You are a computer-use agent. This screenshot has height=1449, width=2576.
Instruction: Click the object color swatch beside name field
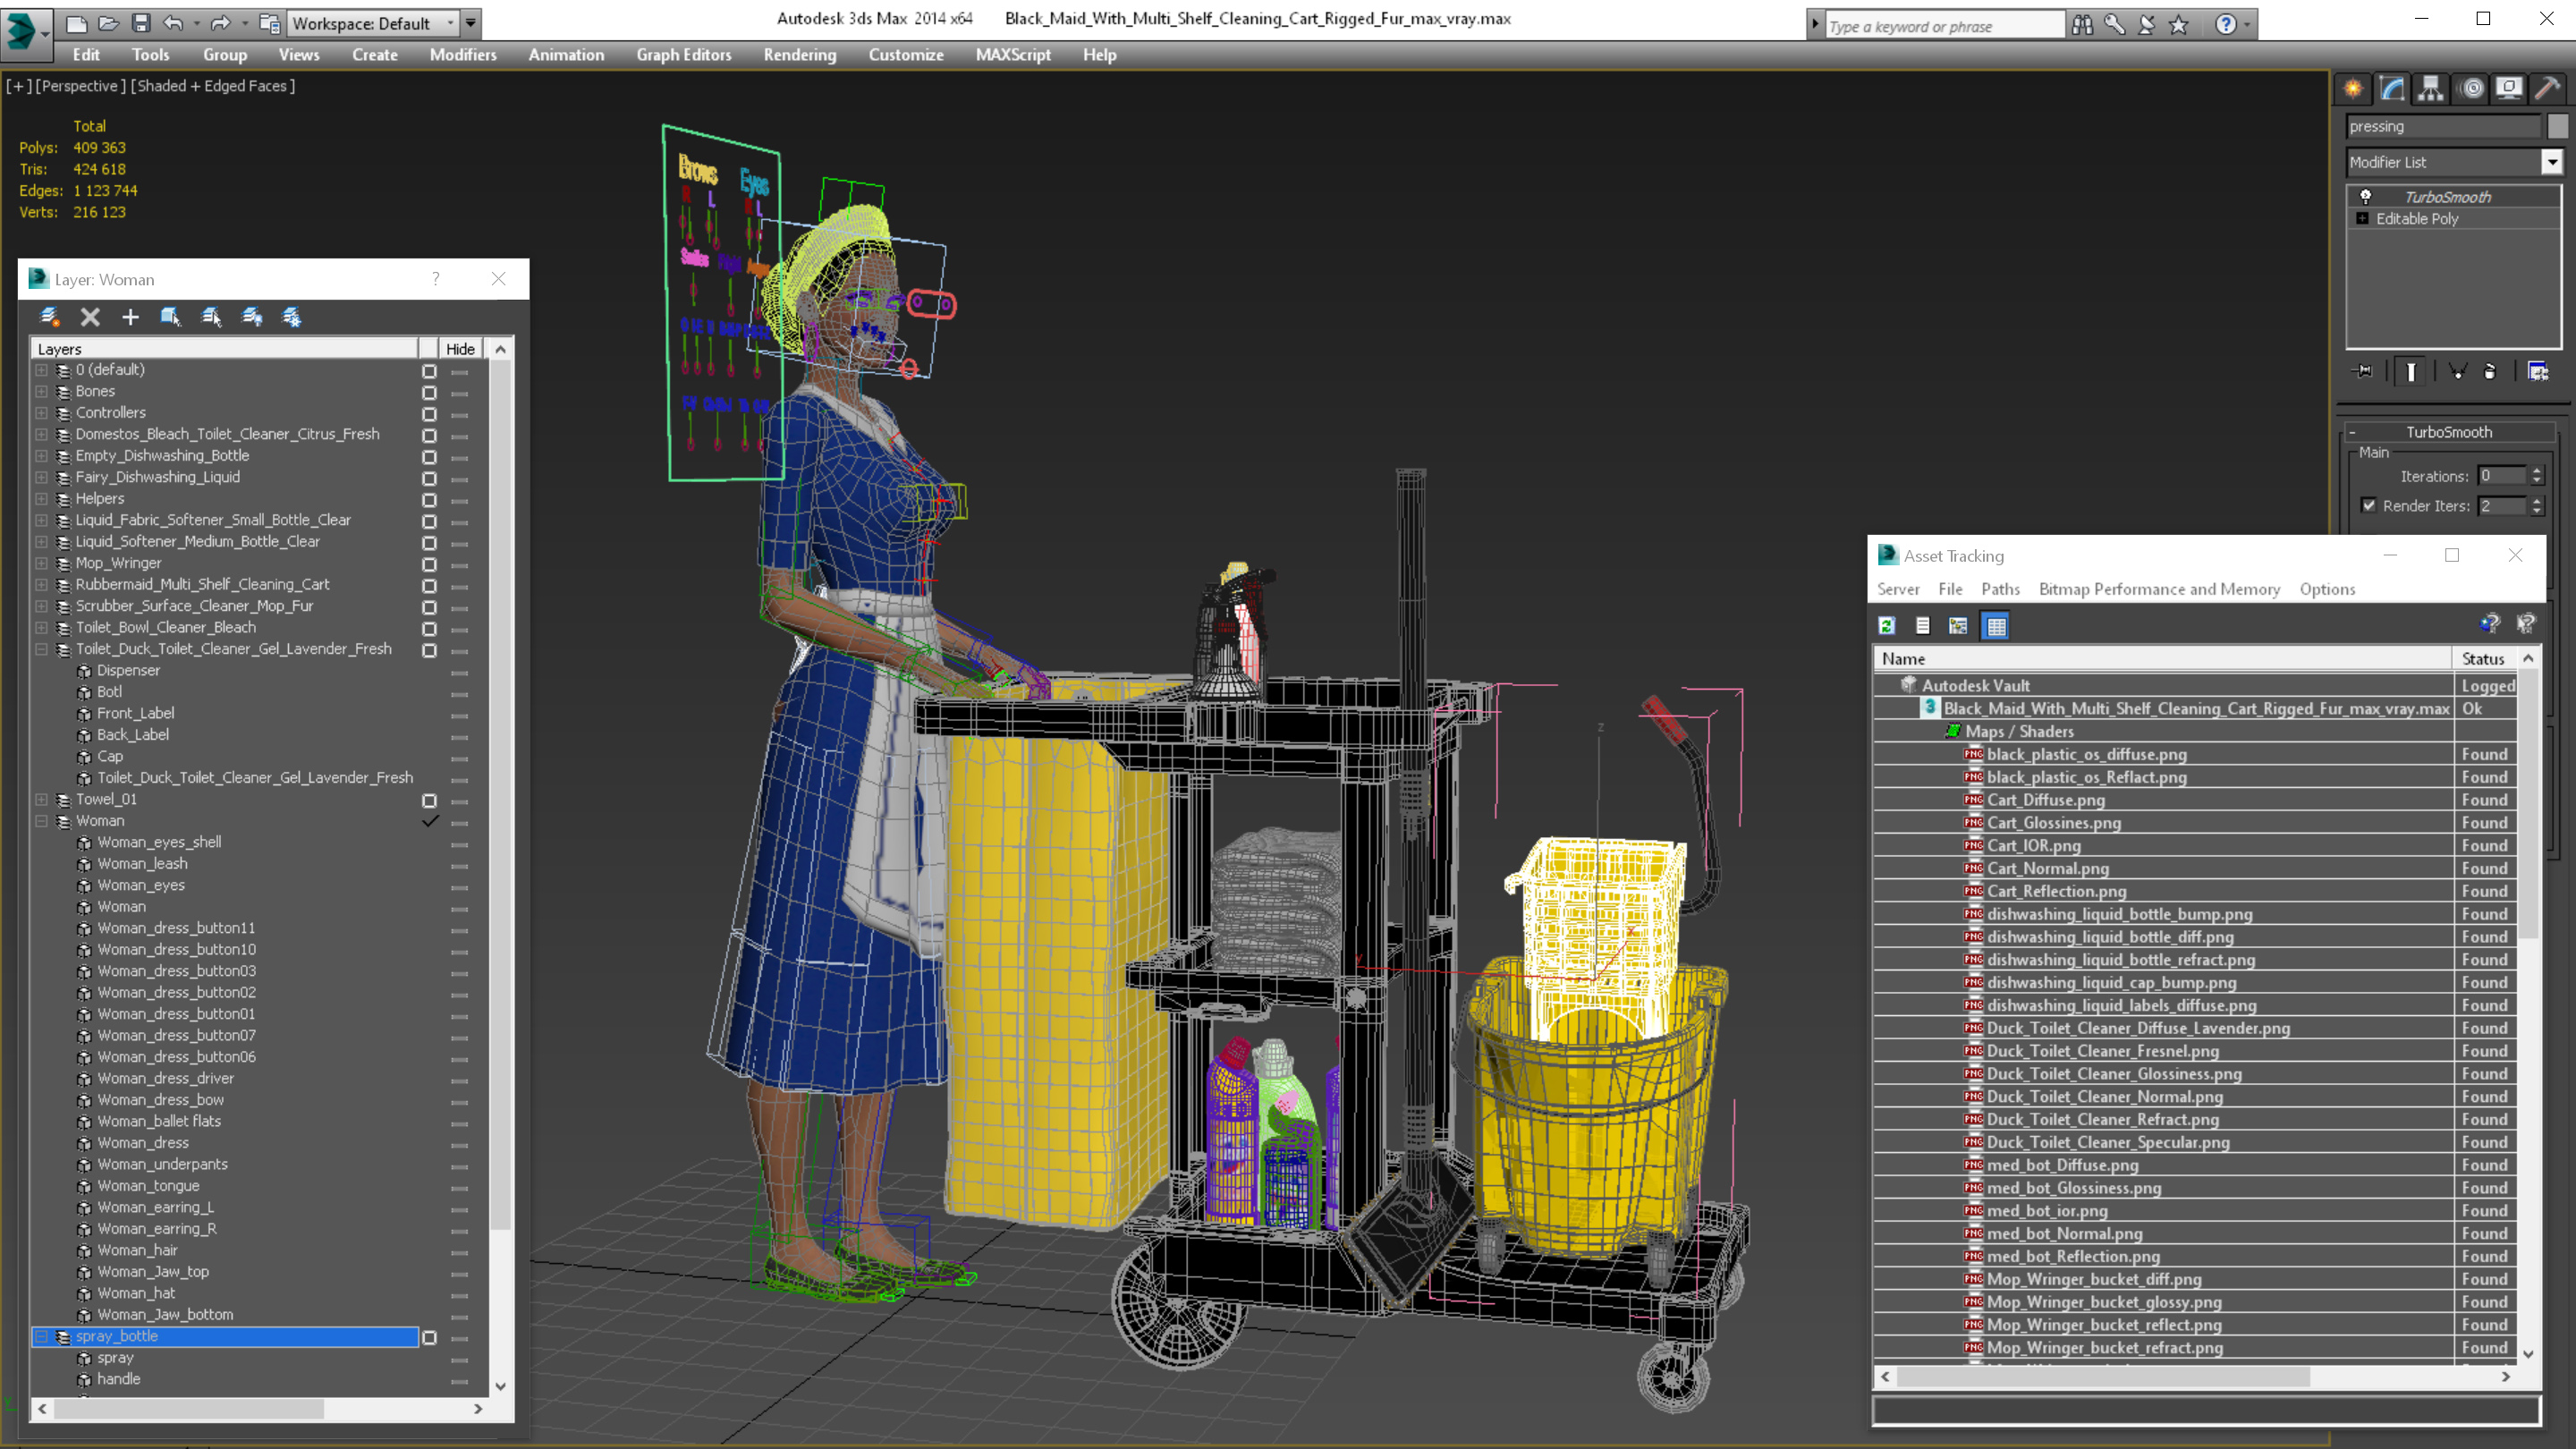[2557, 126]
